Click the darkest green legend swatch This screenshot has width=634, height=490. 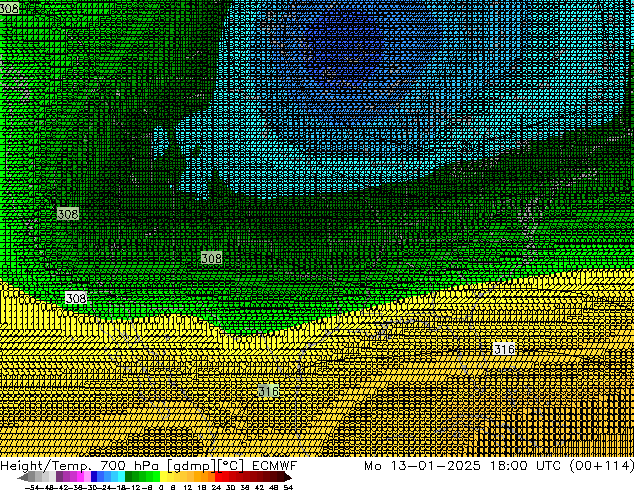[129, 476]
